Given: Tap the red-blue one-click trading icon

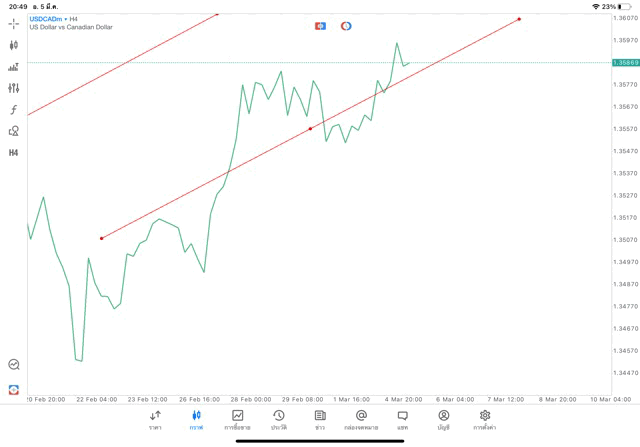Looking at the screenshot, I should pos(320,26).
